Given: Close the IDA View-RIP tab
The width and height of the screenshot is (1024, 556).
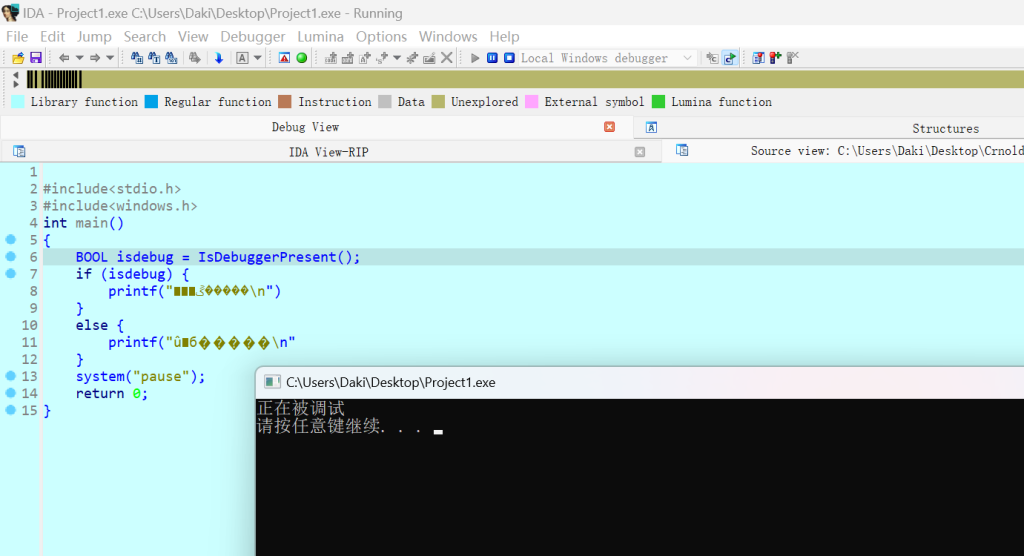Looking at the screenshot, I should pyautogui.click(x=640, y=152).
